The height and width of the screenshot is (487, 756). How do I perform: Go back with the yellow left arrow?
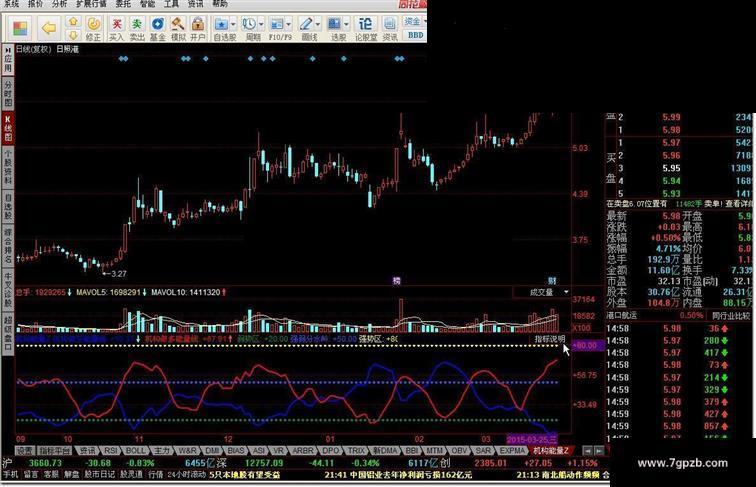49,28
